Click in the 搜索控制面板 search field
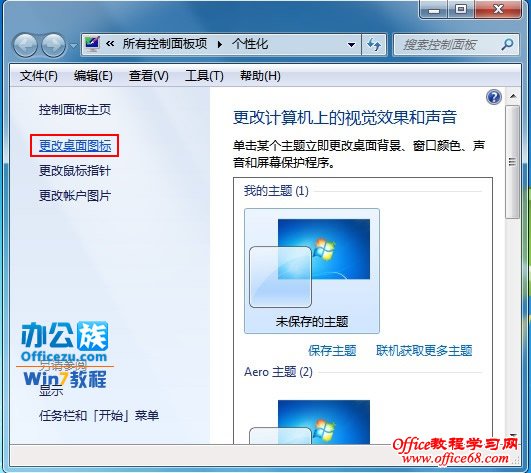The width and height of the screenshot is (531, 473). (447, 44)
